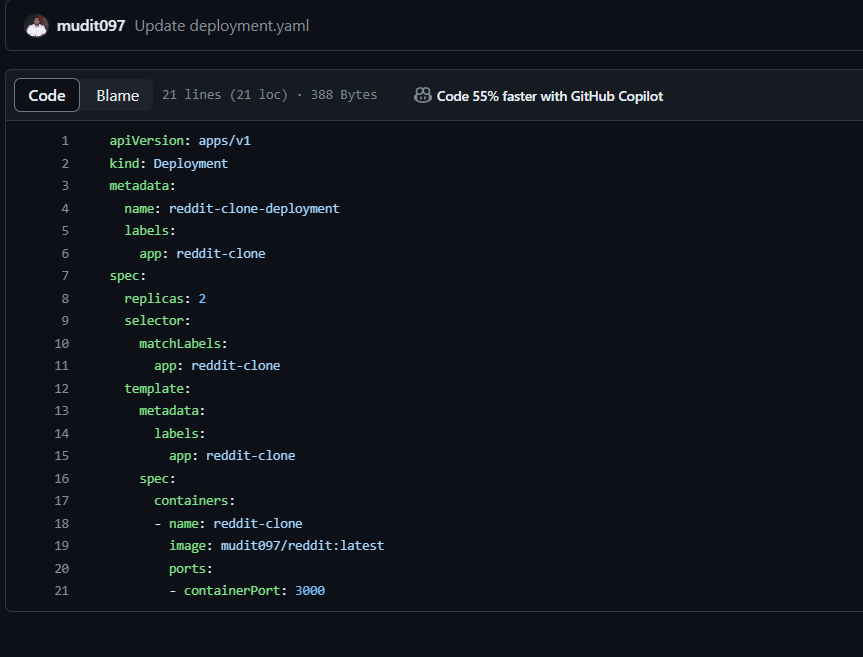Click the nested "metadata:" key on line 13
The image size is (863, 657).
(x=172, y=411)
